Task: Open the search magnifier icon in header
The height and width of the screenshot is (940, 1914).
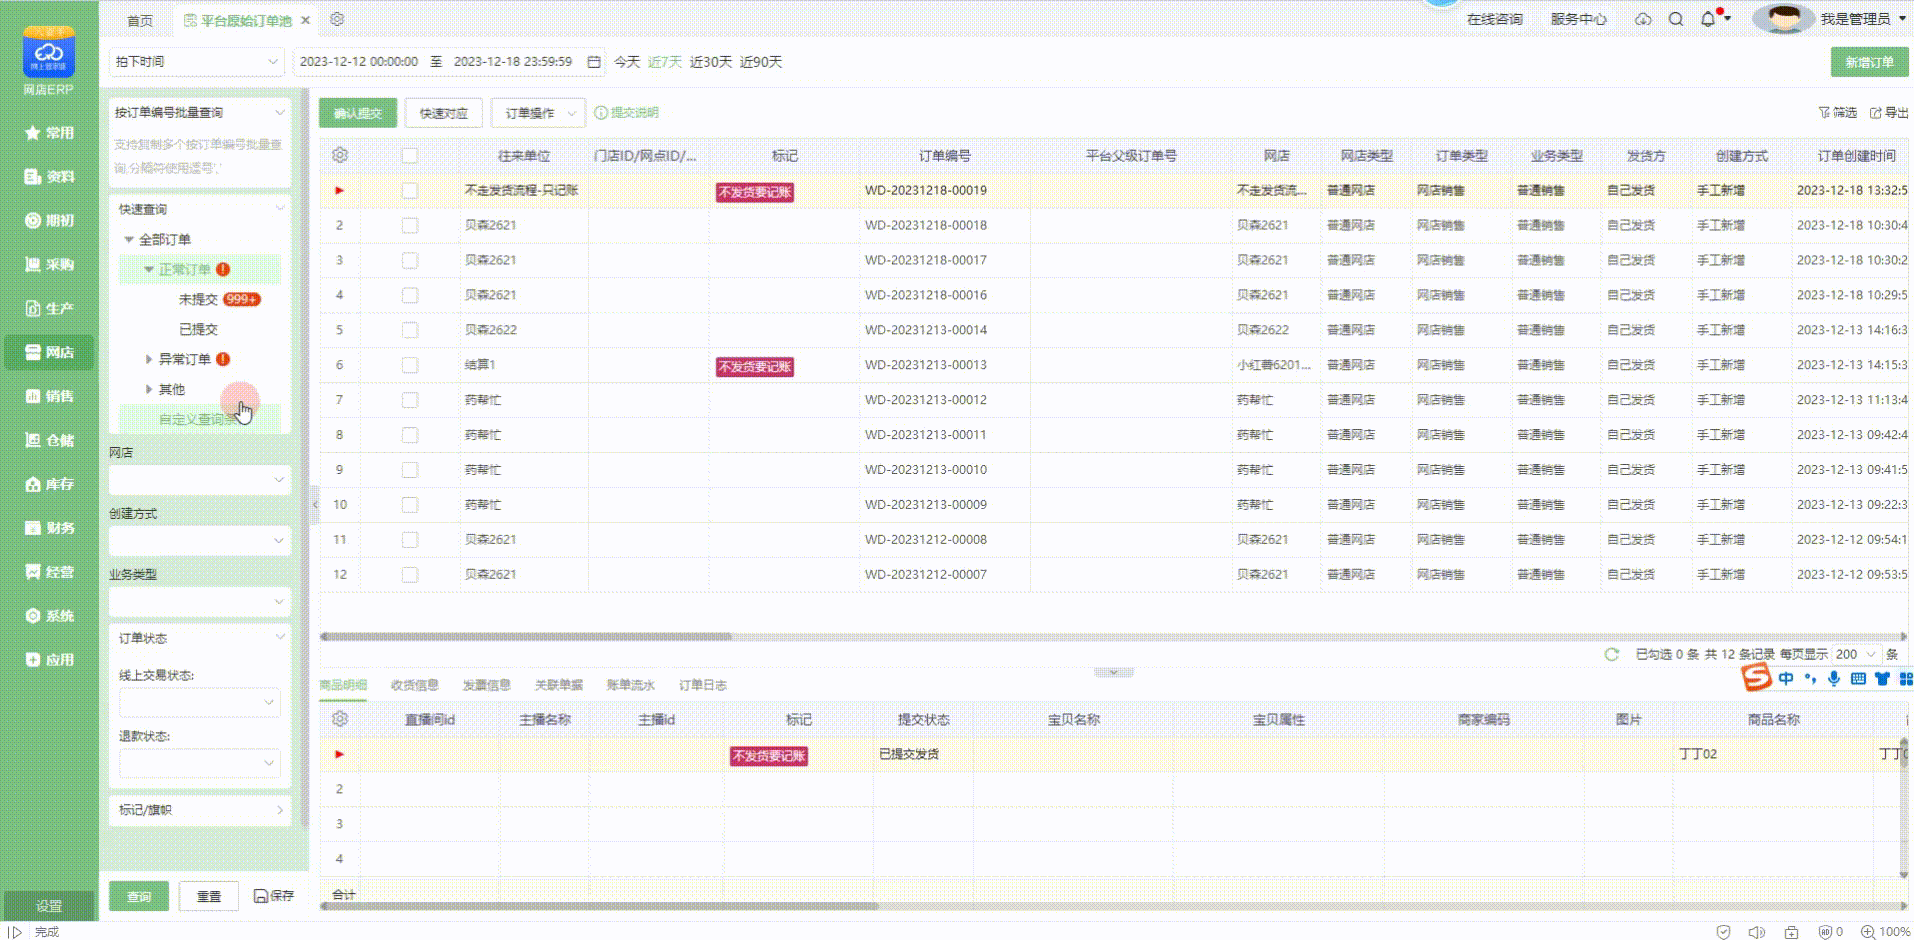Action: [x=1676, y=19]
